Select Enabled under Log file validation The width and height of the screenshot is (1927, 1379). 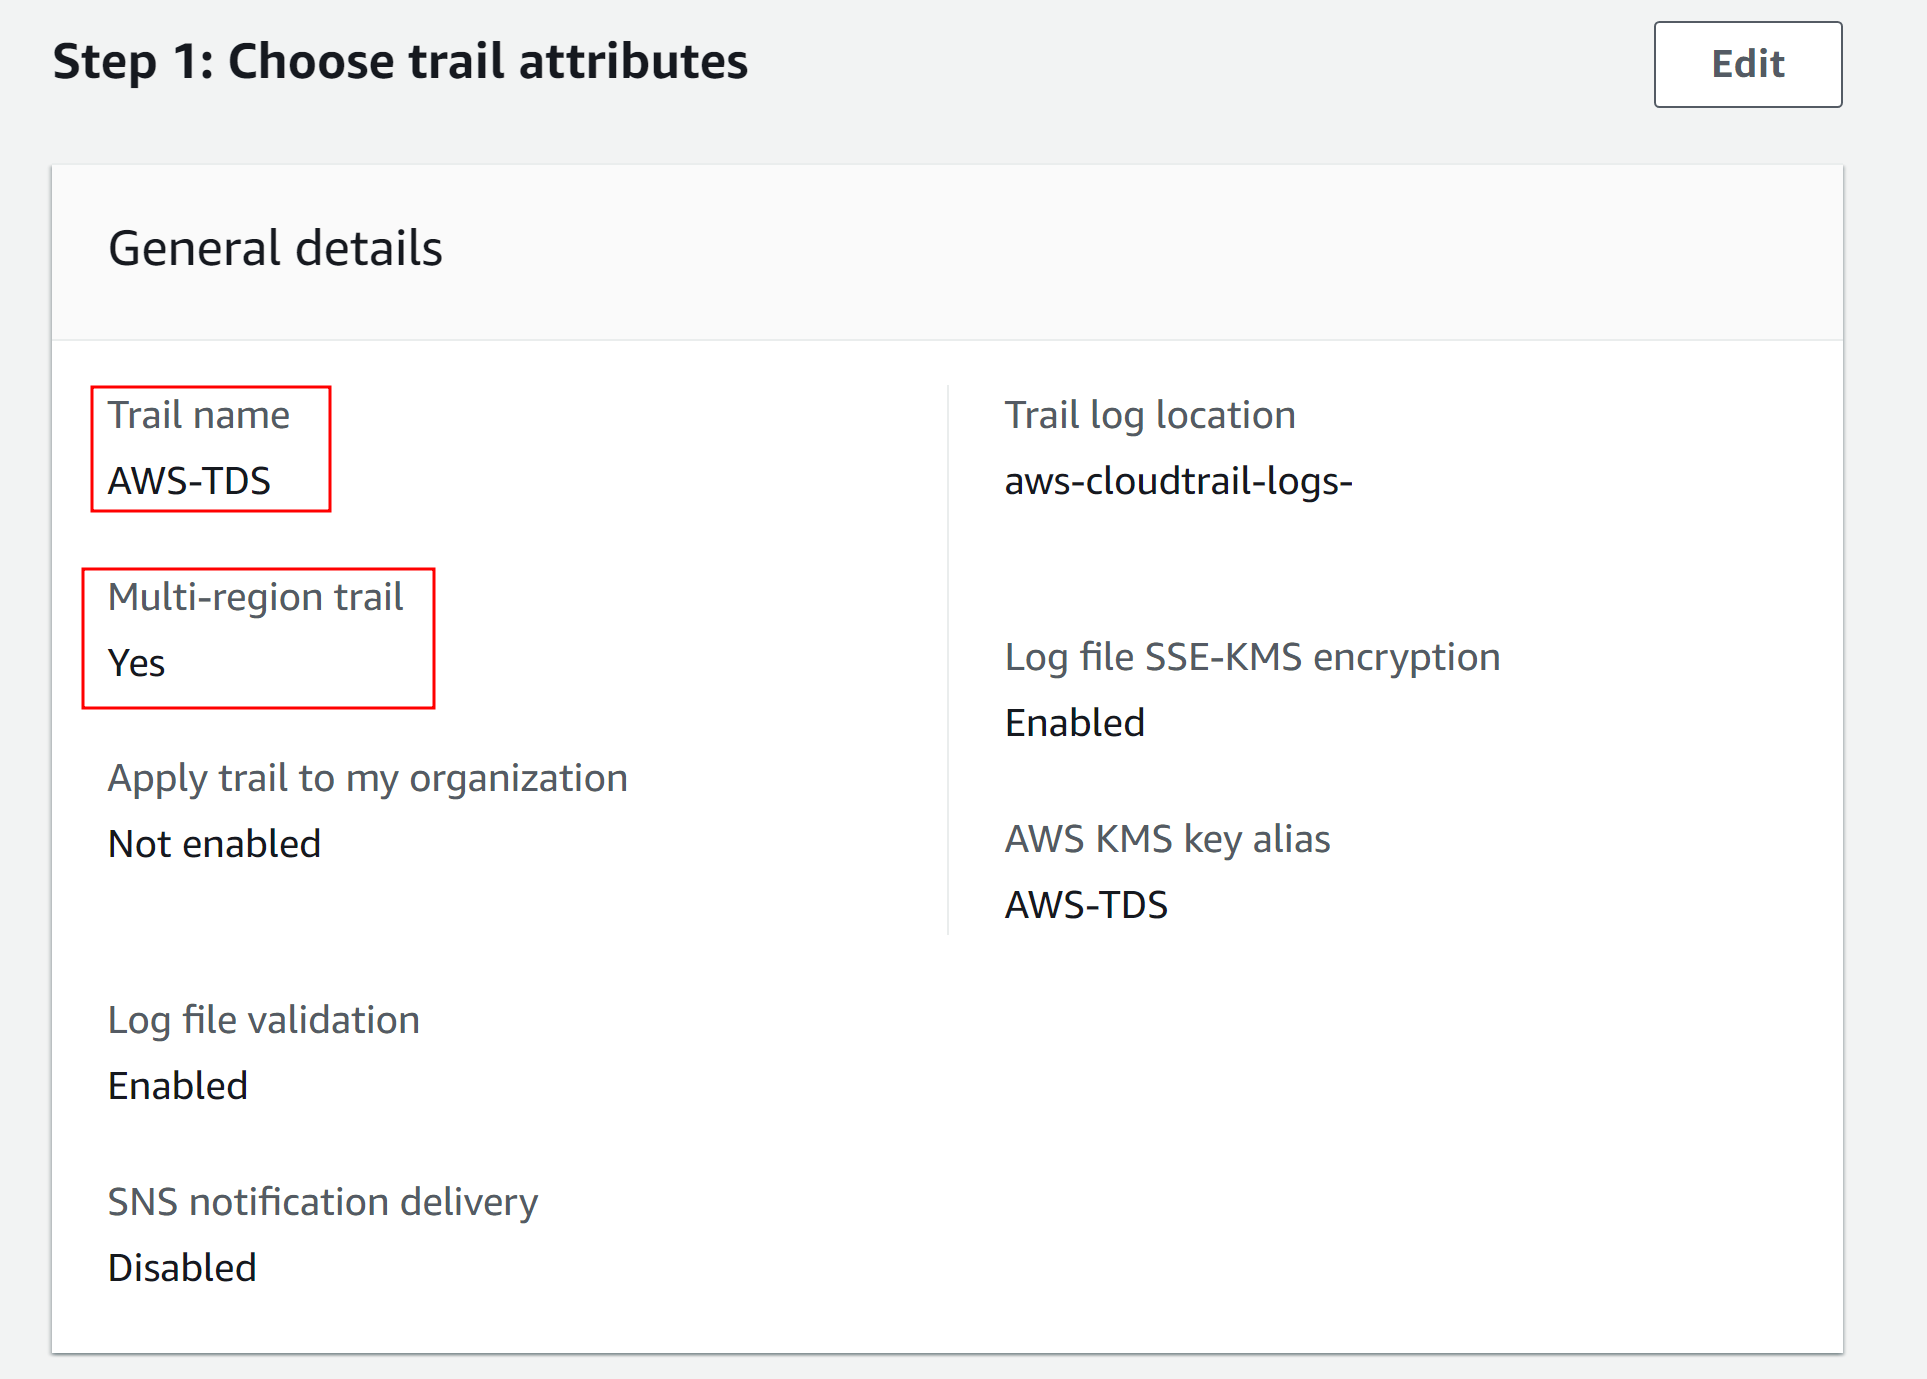pyautogui.click(x=177, y=1086)
